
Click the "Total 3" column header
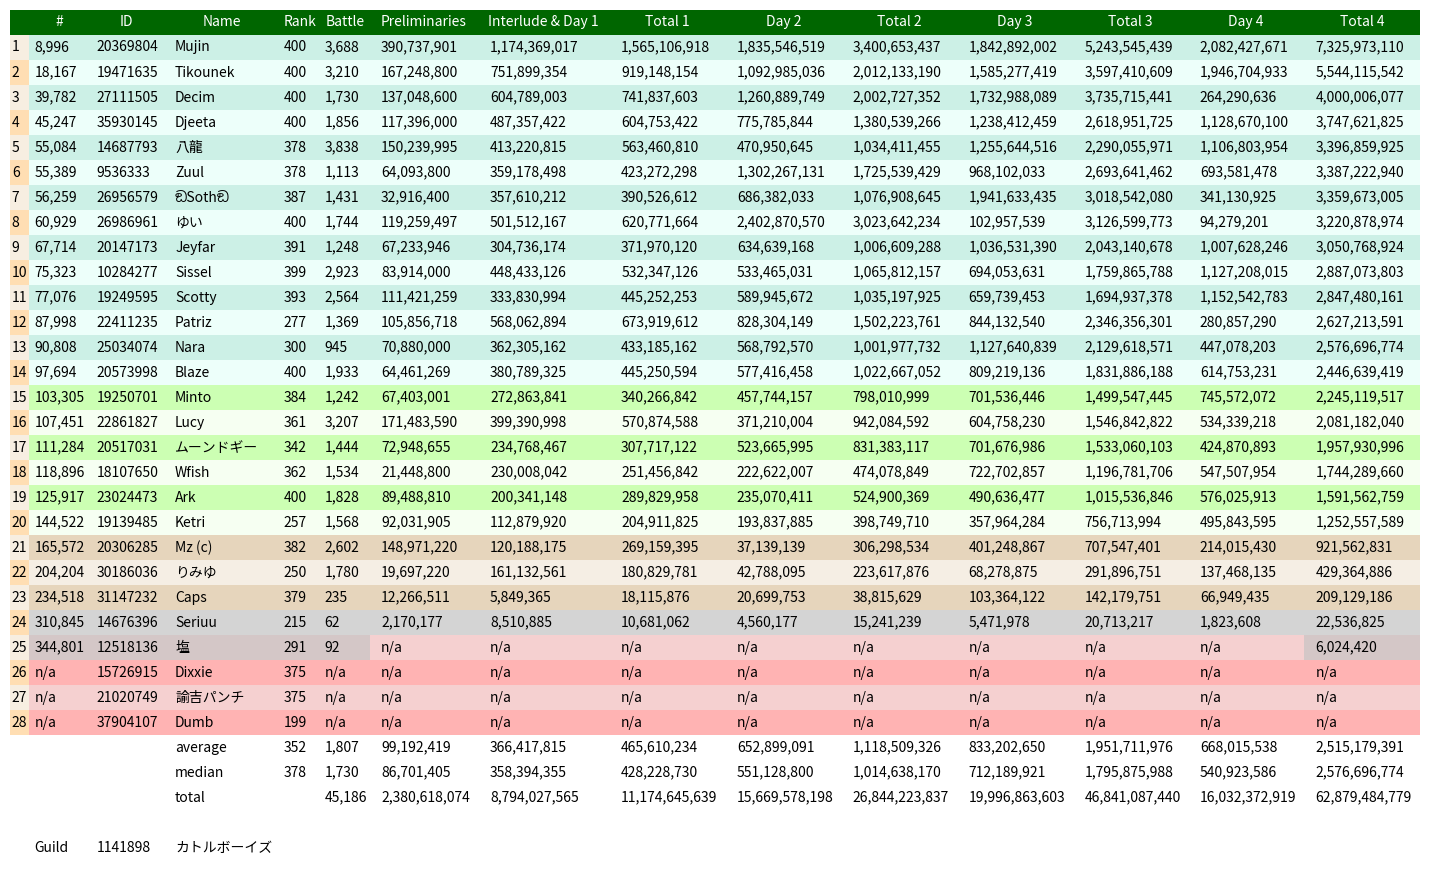(1130, 21)
